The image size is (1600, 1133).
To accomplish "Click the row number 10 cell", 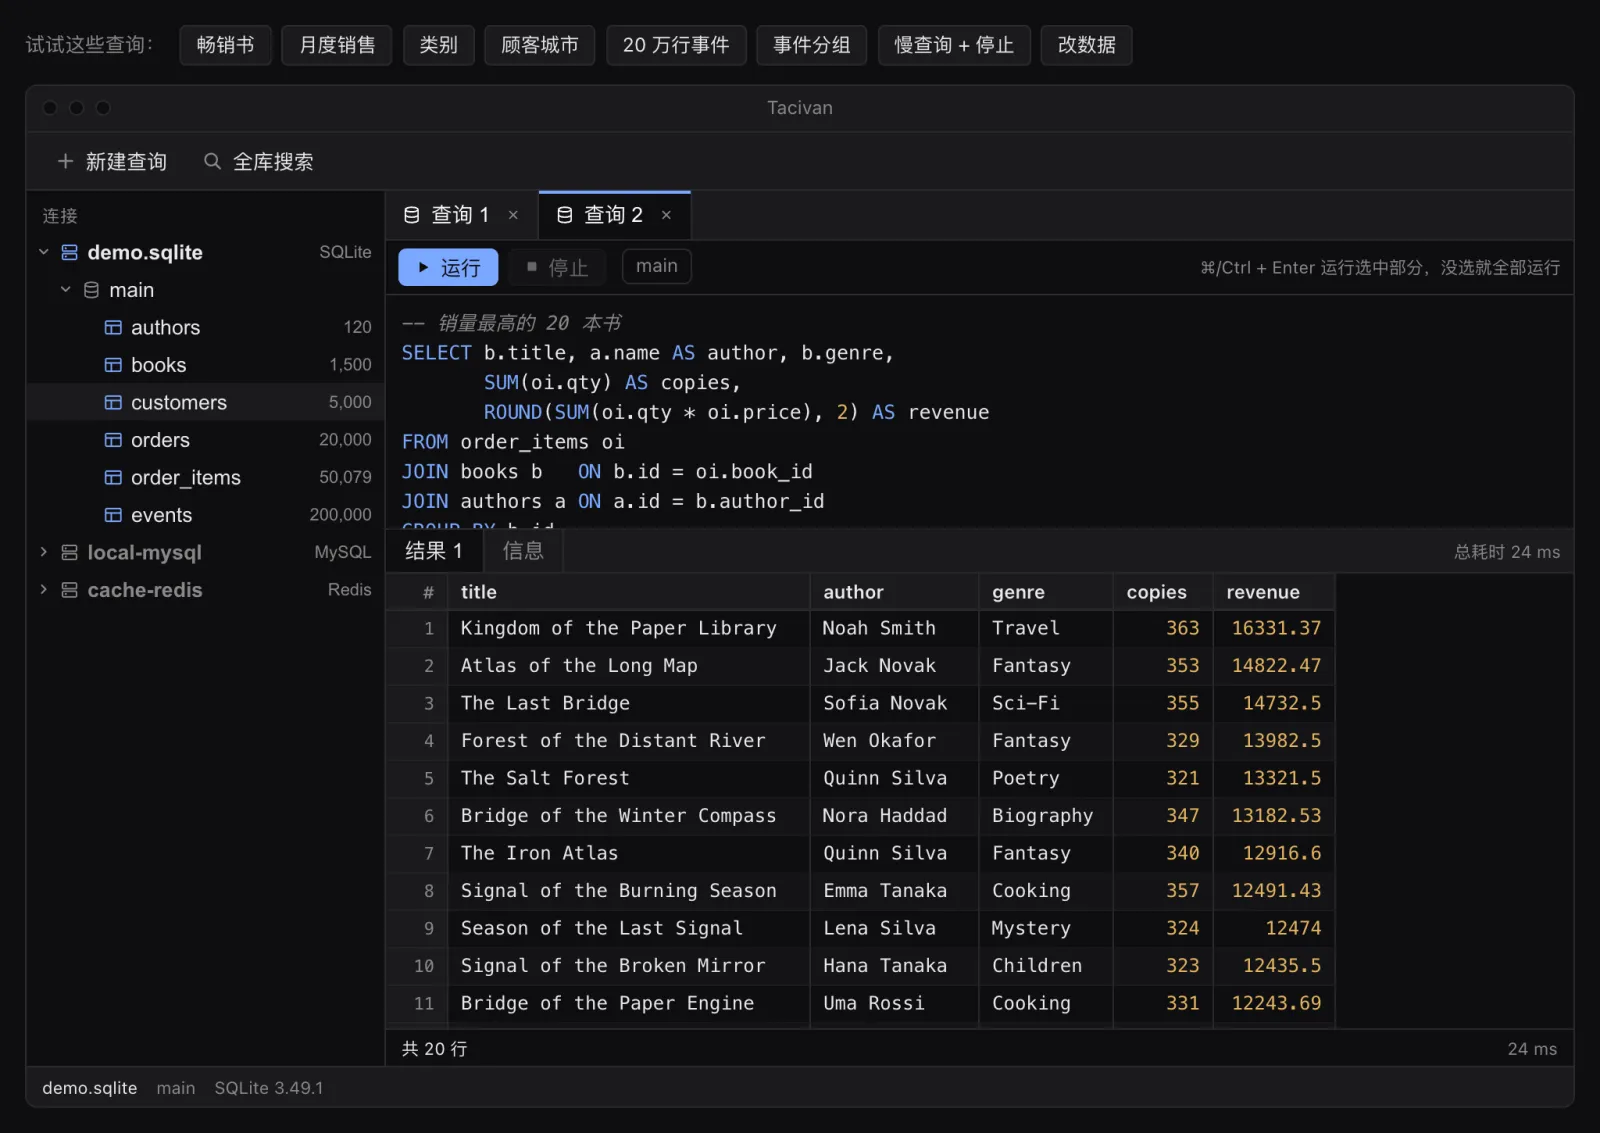I will (x=418, y=966).
